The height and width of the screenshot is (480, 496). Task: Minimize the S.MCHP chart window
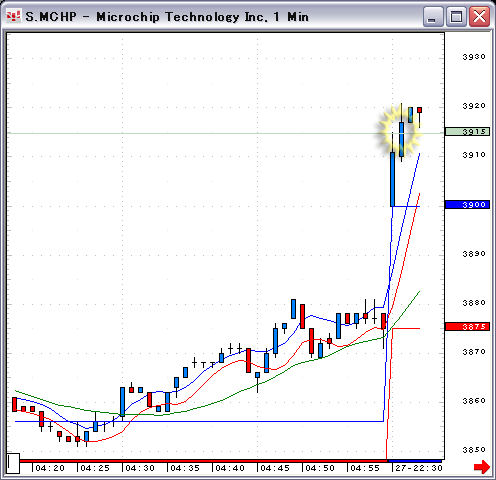tap(433, 17)
